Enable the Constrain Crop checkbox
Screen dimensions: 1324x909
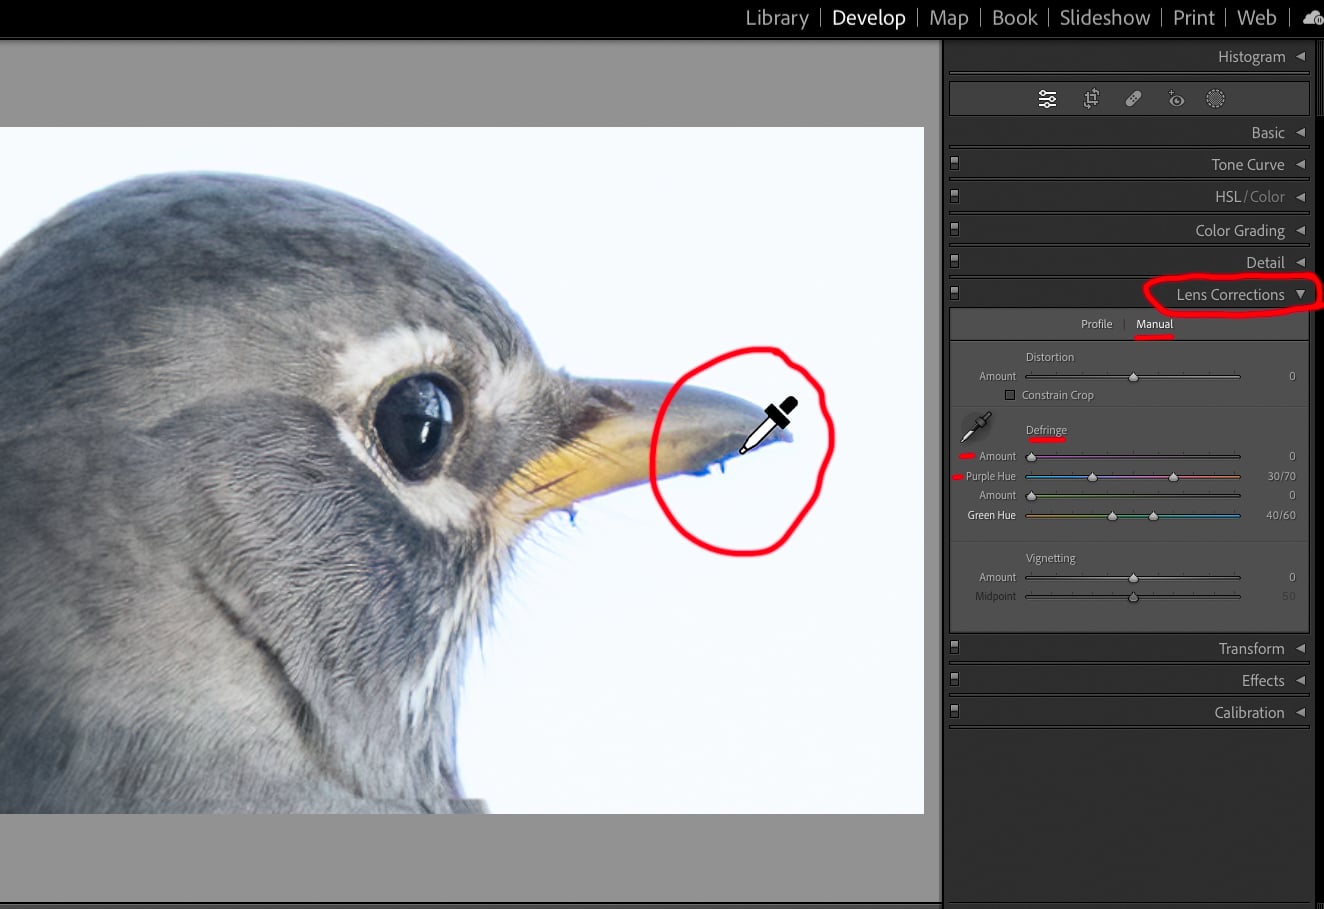pos(1010,395)
